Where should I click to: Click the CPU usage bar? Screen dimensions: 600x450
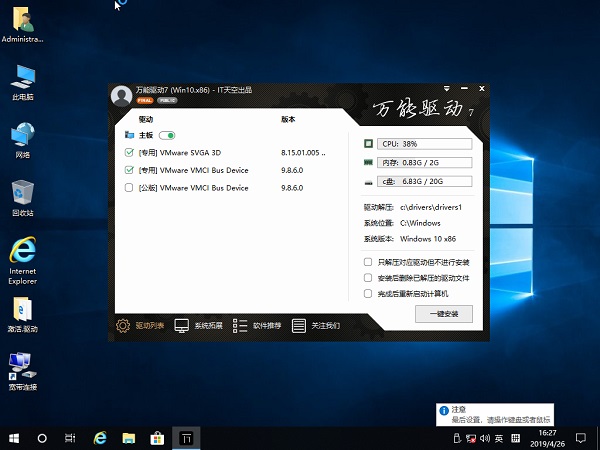pyautogui.click(x=425, y=144)
